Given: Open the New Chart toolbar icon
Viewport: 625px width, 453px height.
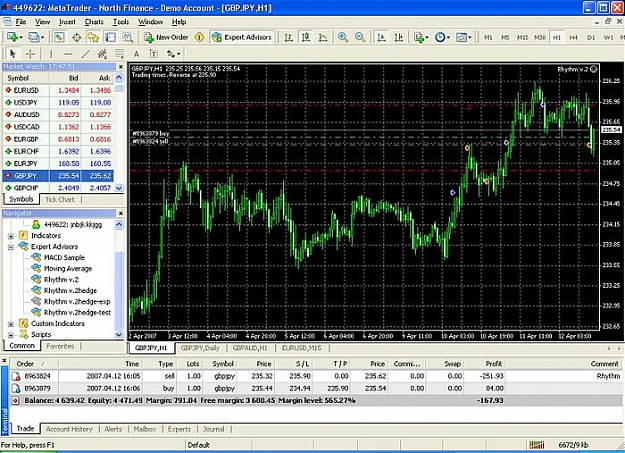Looking at the screenshot, I should [14, 37].
